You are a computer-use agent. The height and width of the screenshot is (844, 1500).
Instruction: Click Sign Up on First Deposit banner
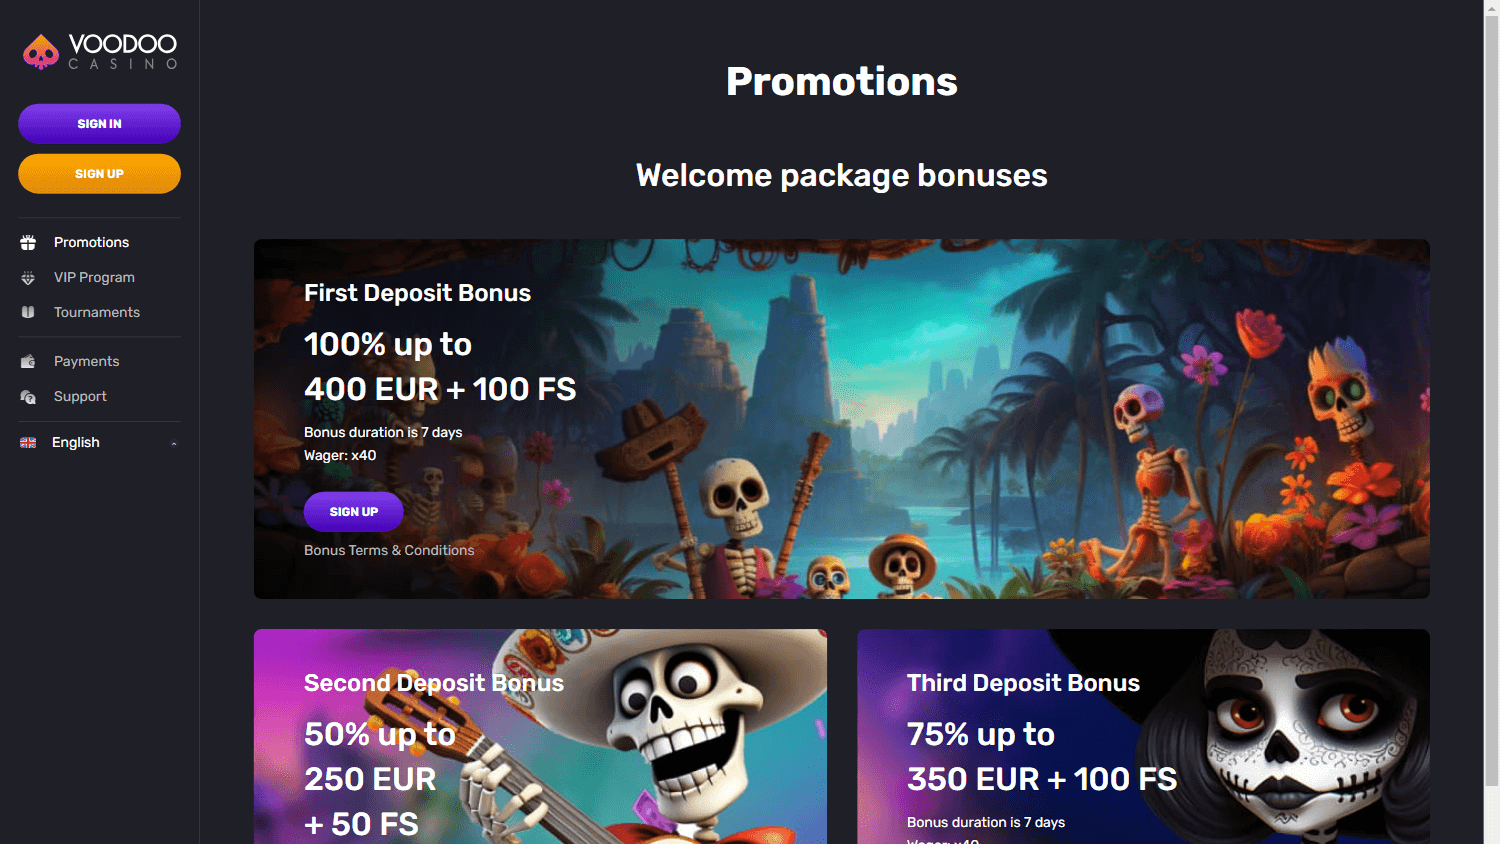tap(354, 512)
